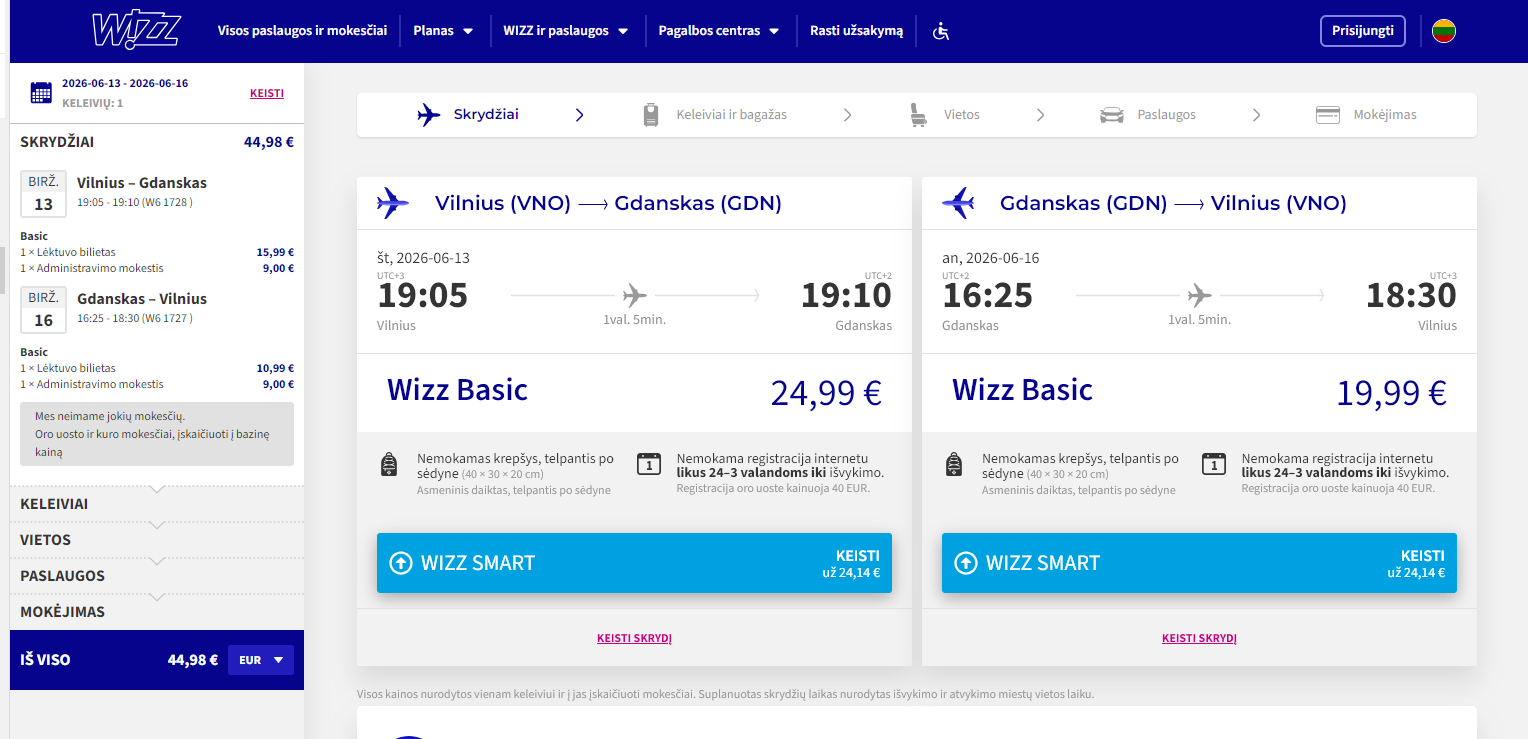This screenshot has height=739, width=1528.
Task: Change currency using the EUR dropdown
Action: point(261,660)
